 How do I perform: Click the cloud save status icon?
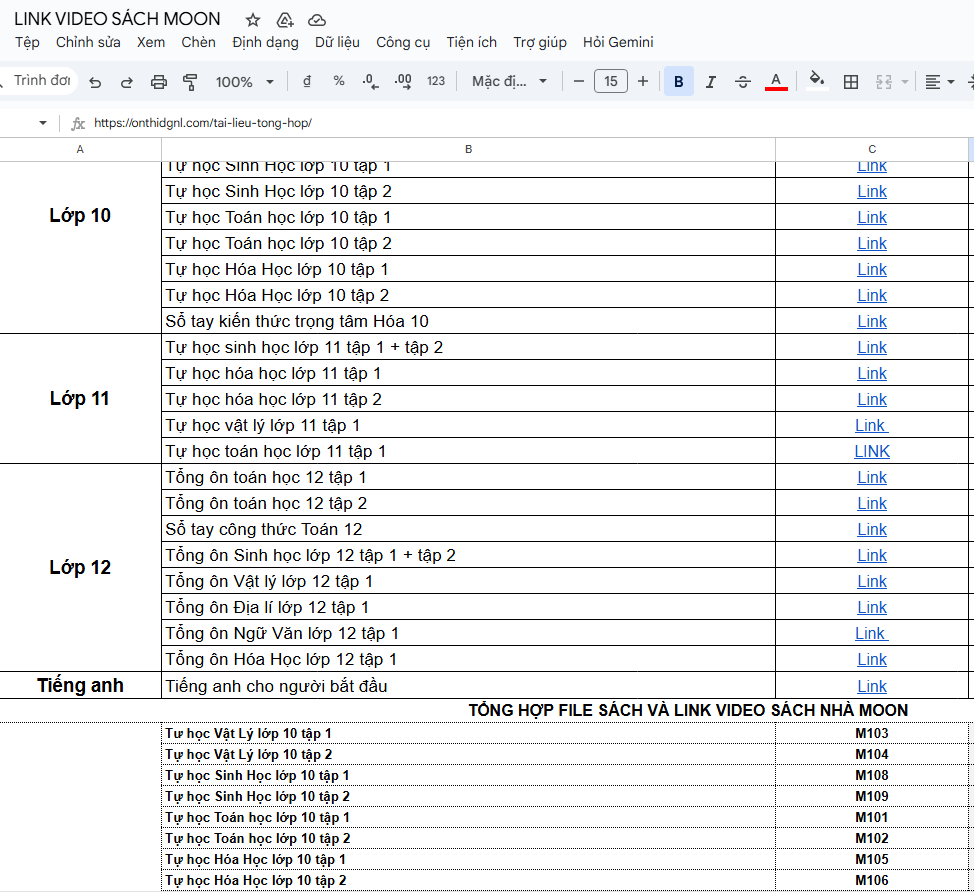pos(317,20)
